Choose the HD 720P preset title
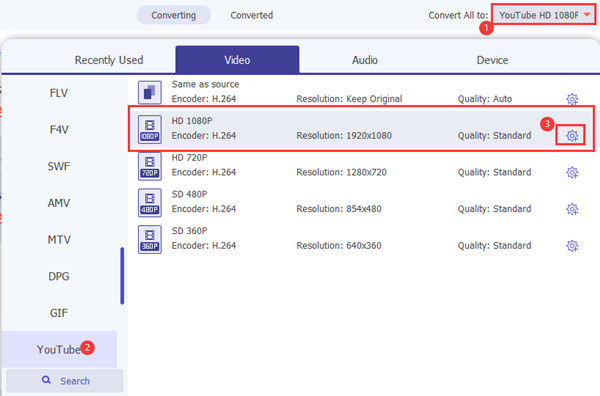The height and width of the screenshot is (396, 600). point(189,158)
